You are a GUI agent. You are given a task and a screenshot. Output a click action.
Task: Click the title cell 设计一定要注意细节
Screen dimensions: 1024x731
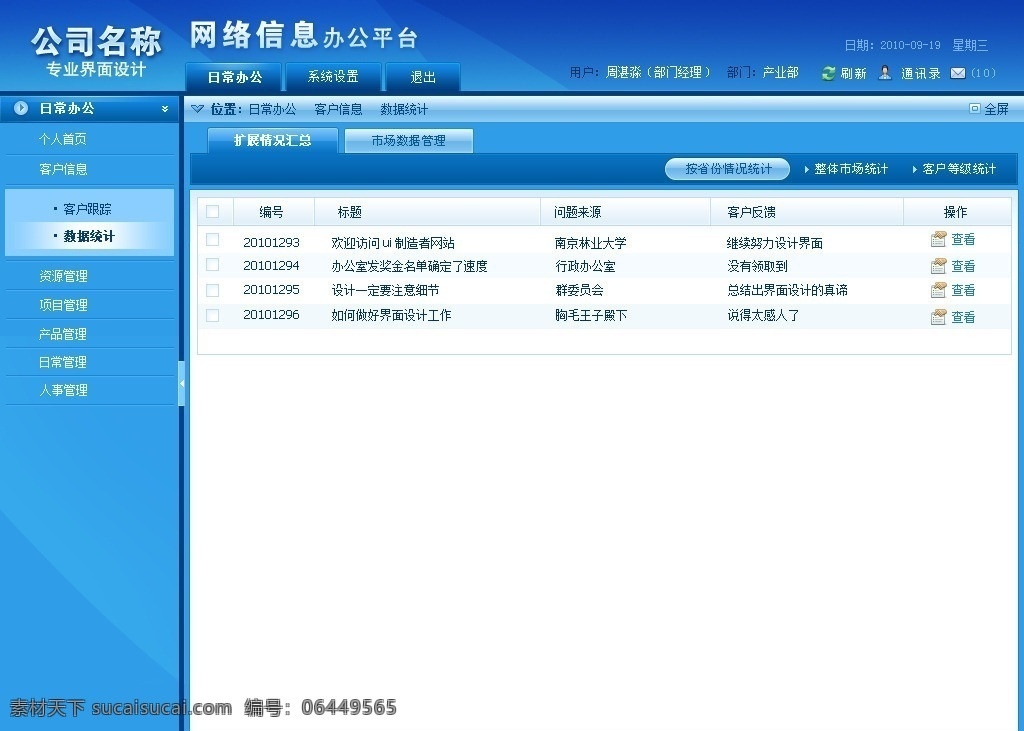(x=385, y=290)
